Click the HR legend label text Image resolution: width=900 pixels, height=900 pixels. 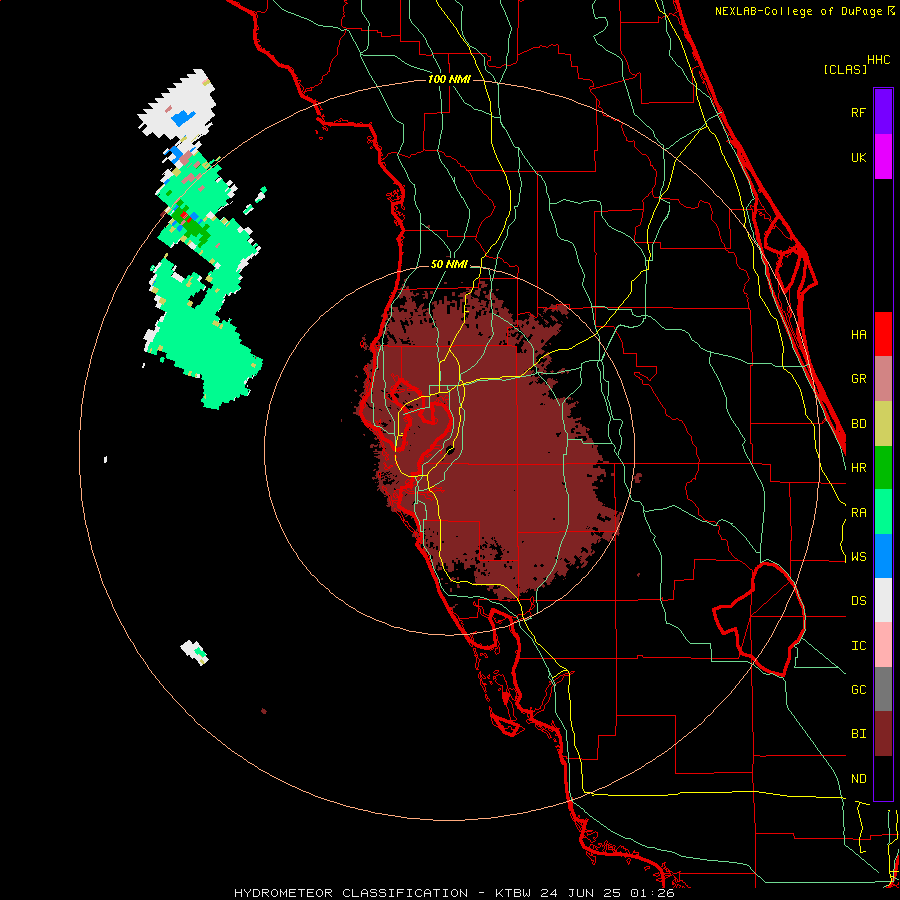coord(858,468)
